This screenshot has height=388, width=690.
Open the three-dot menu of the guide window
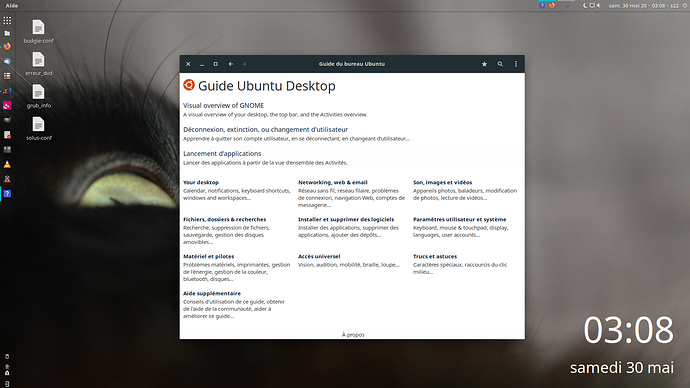tap(516, 64)
